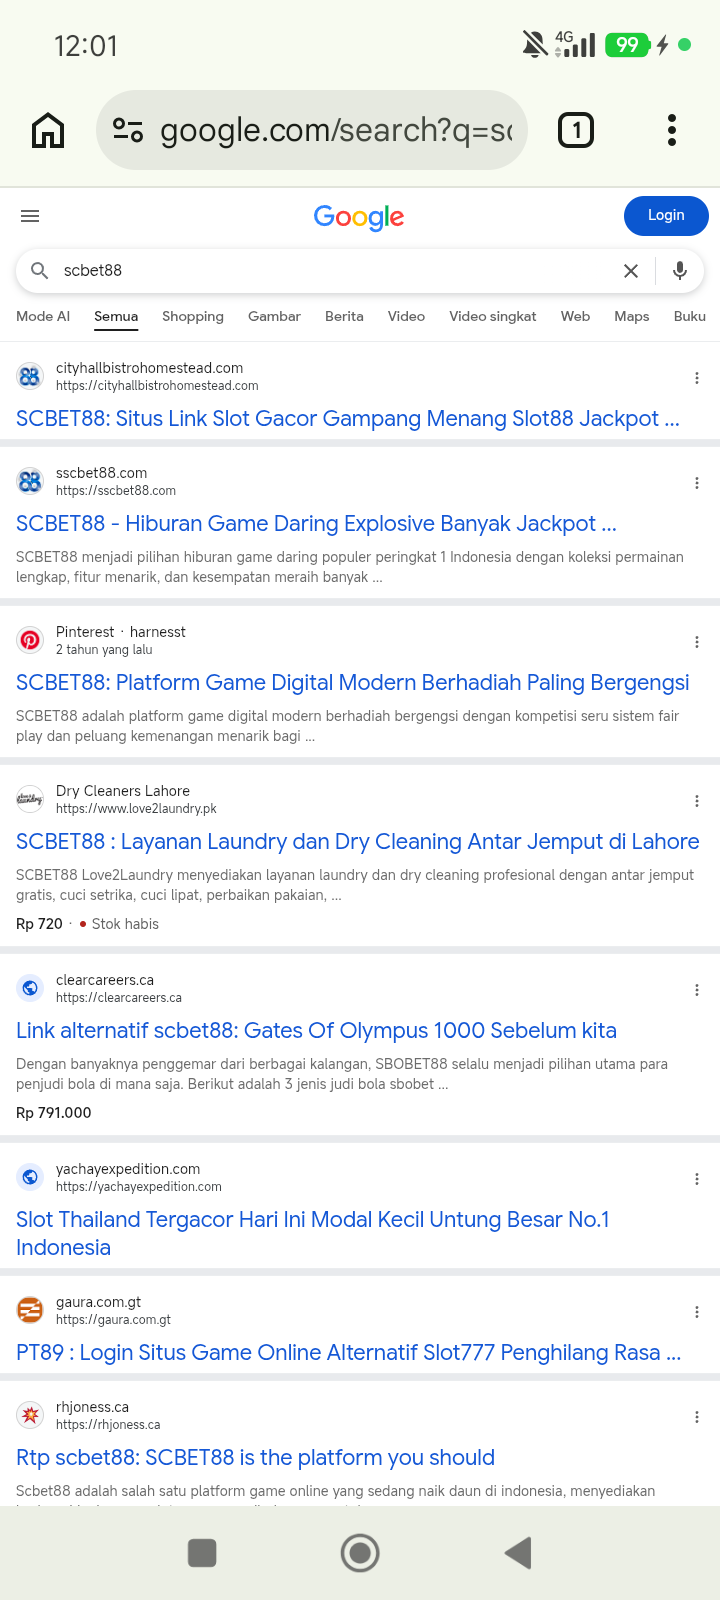Open the more options menu for the Pinterest result
The width and height of the screenshot is (720, 1600).
tap(697, 642)
